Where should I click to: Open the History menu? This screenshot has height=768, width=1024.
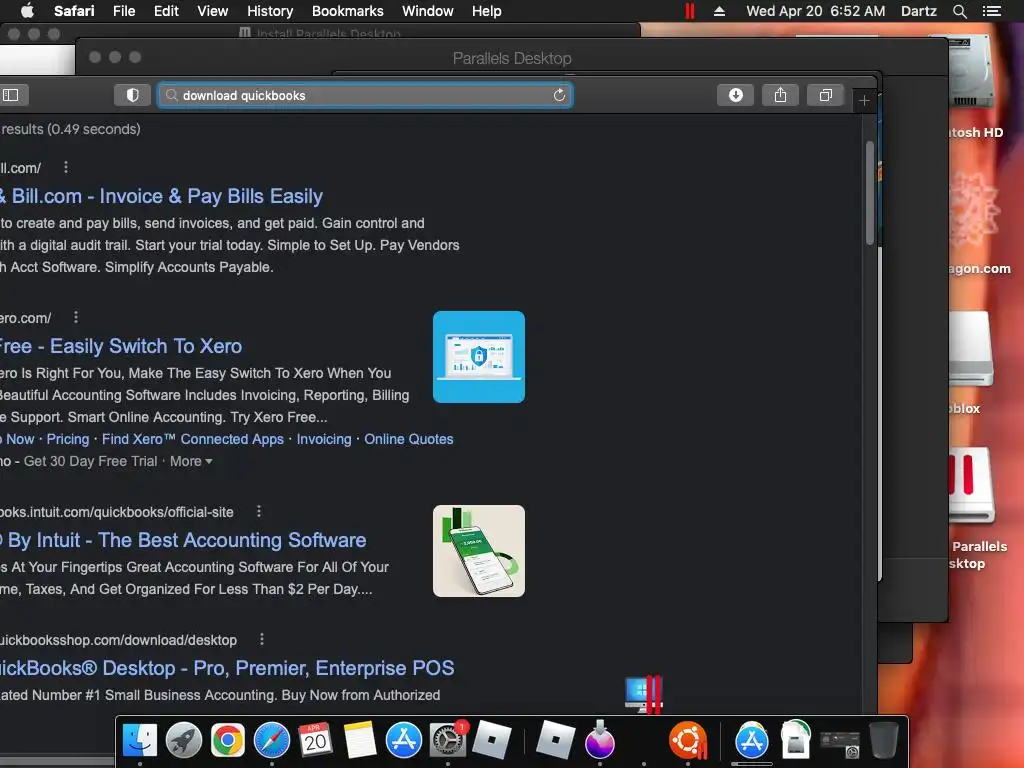270,11
